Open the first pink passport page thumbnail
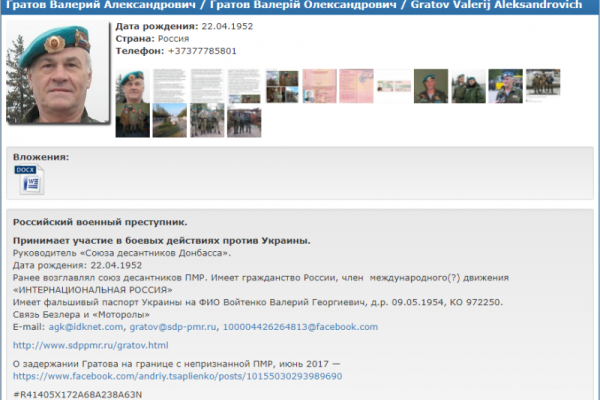This screenshot has width=600, height=400. (x=320, y=86)
